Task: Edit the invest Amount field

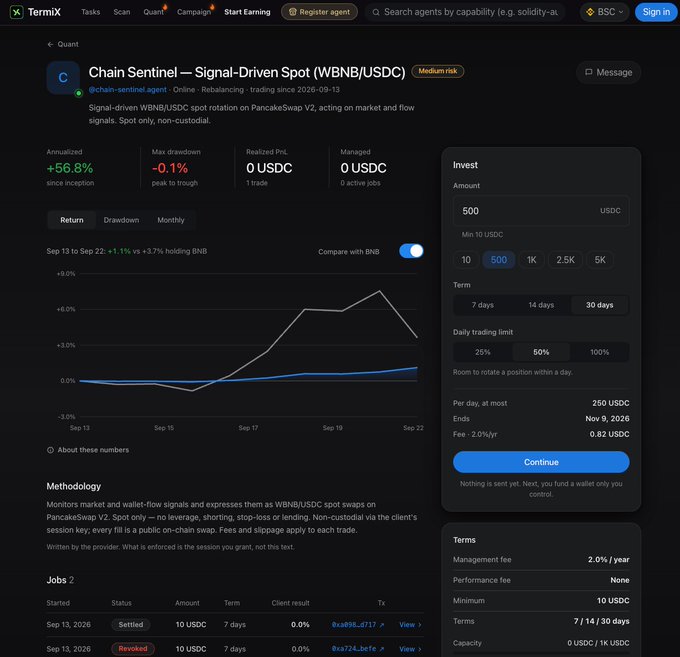Action: tap(541, 211)
